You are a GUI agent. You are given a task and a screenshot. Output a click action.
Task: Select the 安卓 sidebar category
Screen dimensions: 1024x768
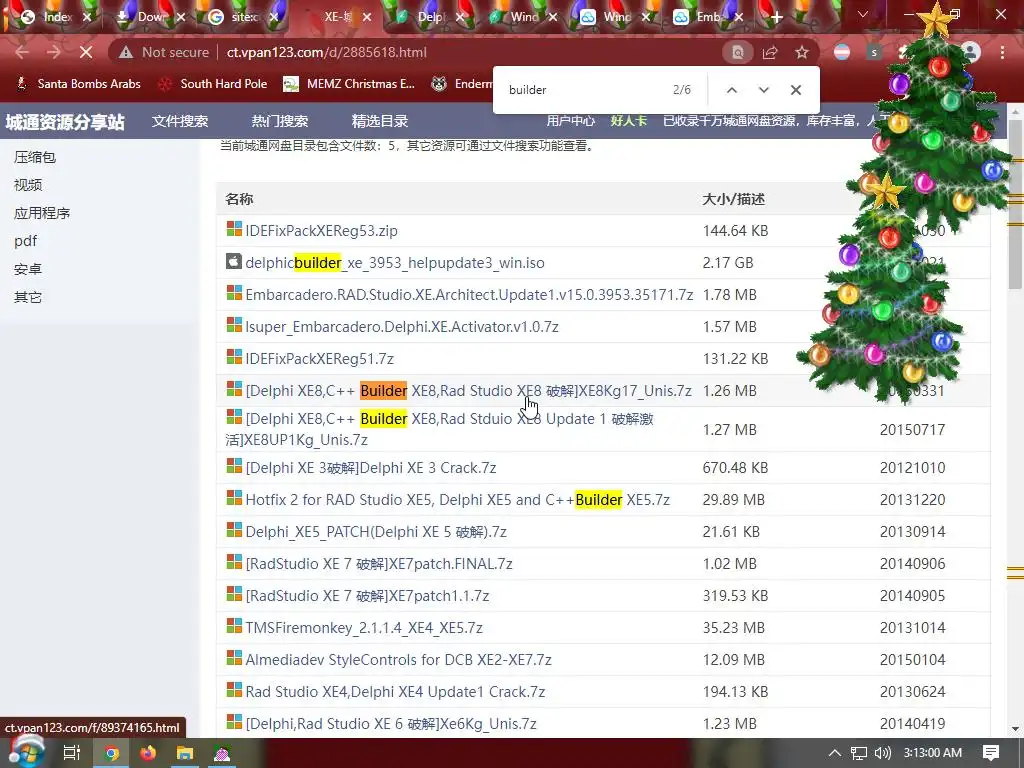point(28,269)
